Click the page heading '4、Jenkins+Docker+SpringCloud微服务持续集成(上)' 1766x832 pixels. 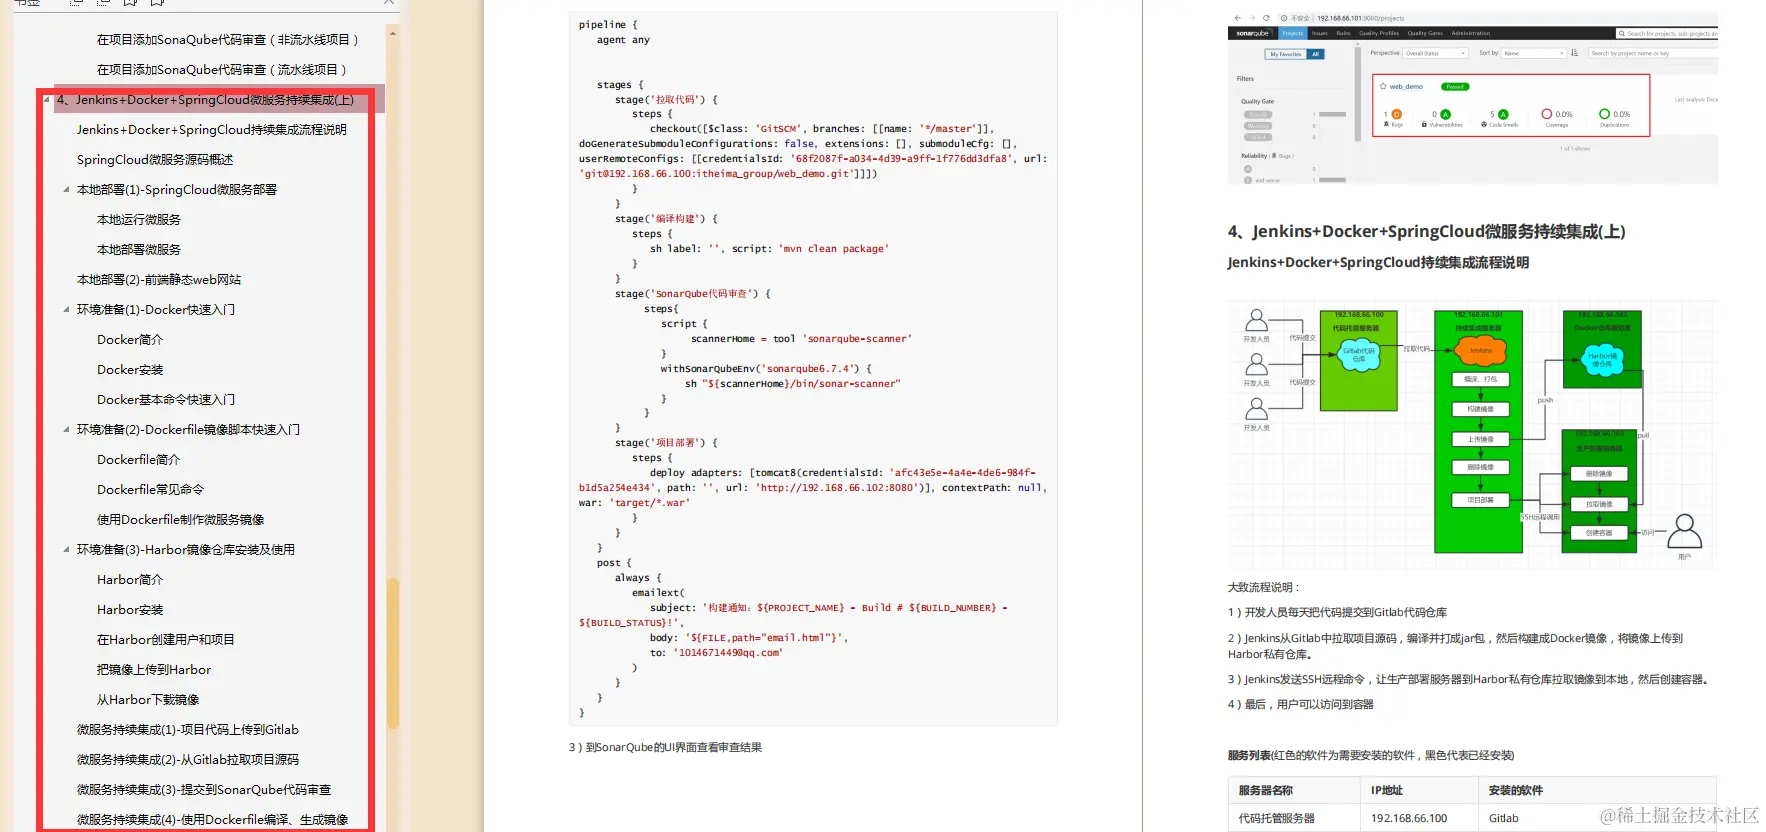[x=1427, y=232]
